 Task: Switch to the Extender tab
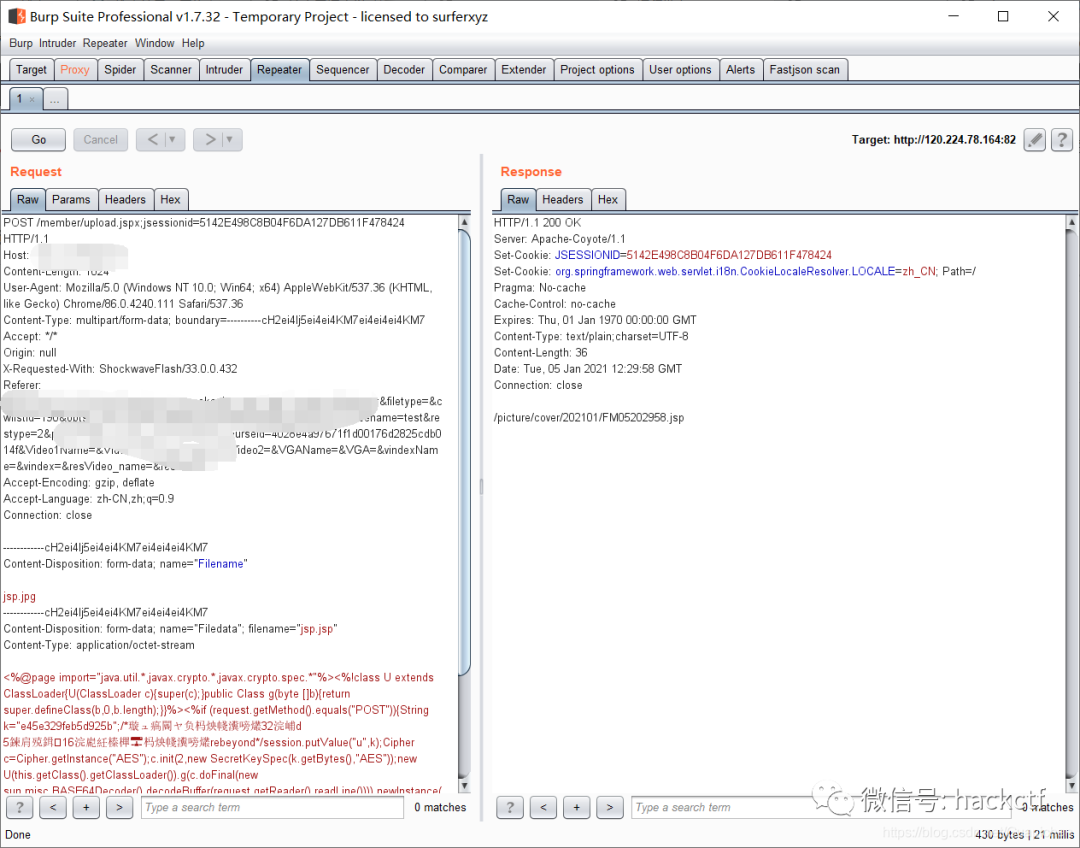[523, 70]
